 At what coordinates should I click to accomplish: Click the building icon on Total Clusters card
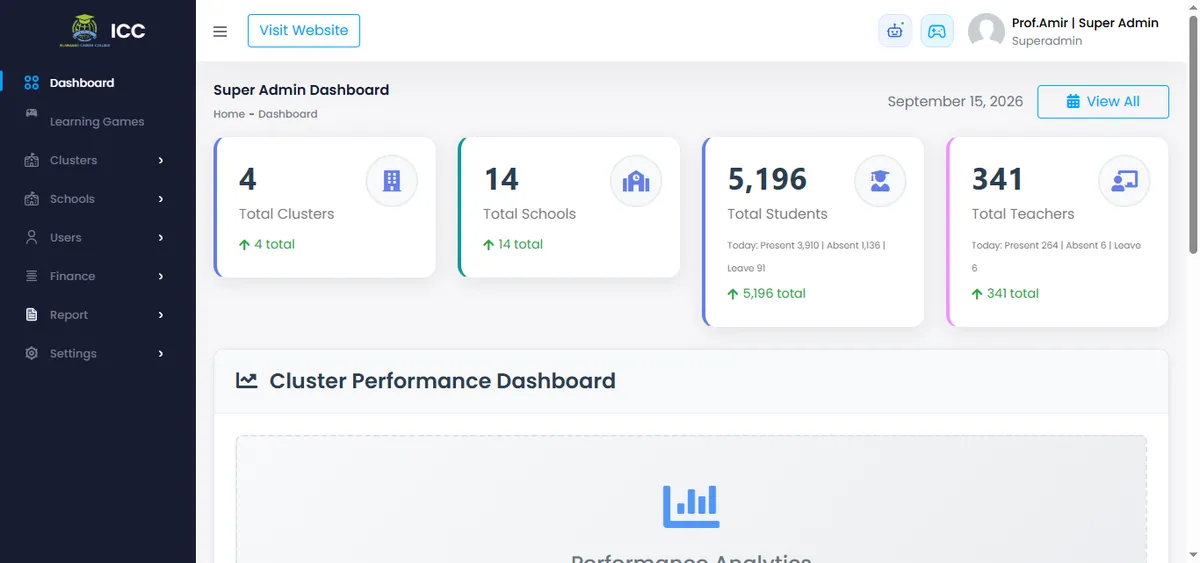[392, 181]
